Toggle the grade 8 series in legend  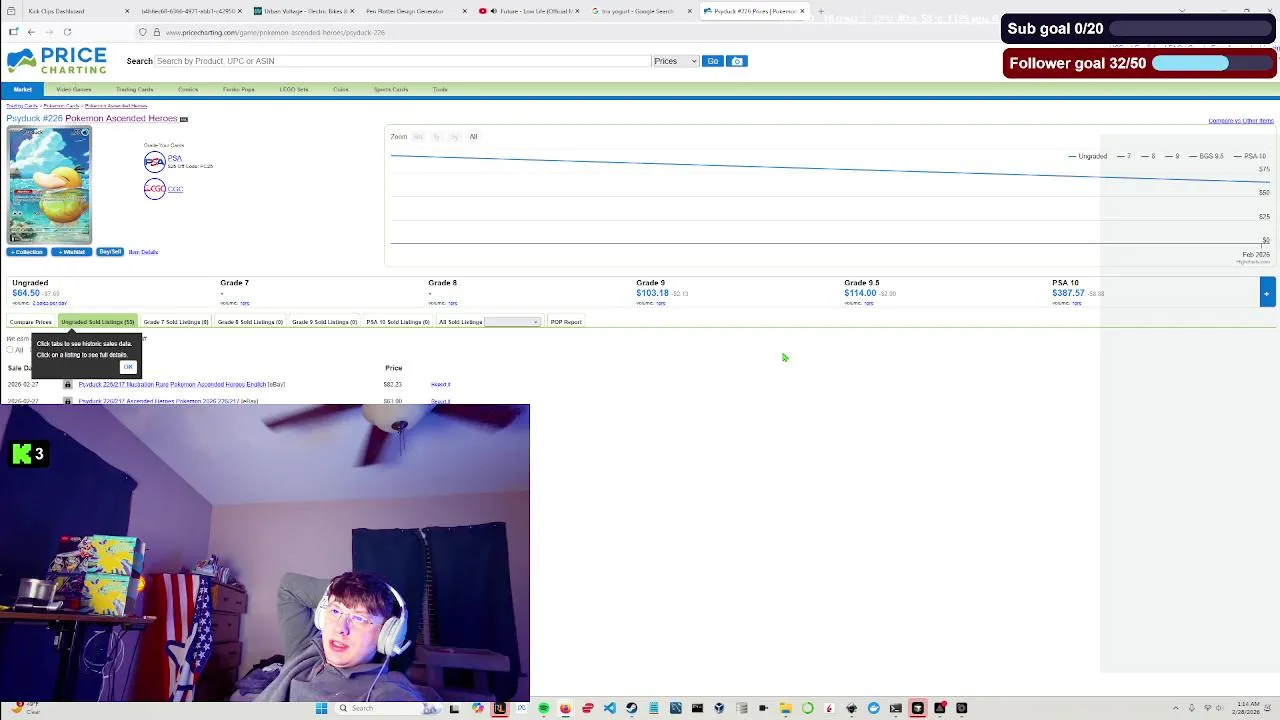click(1148, 156)
